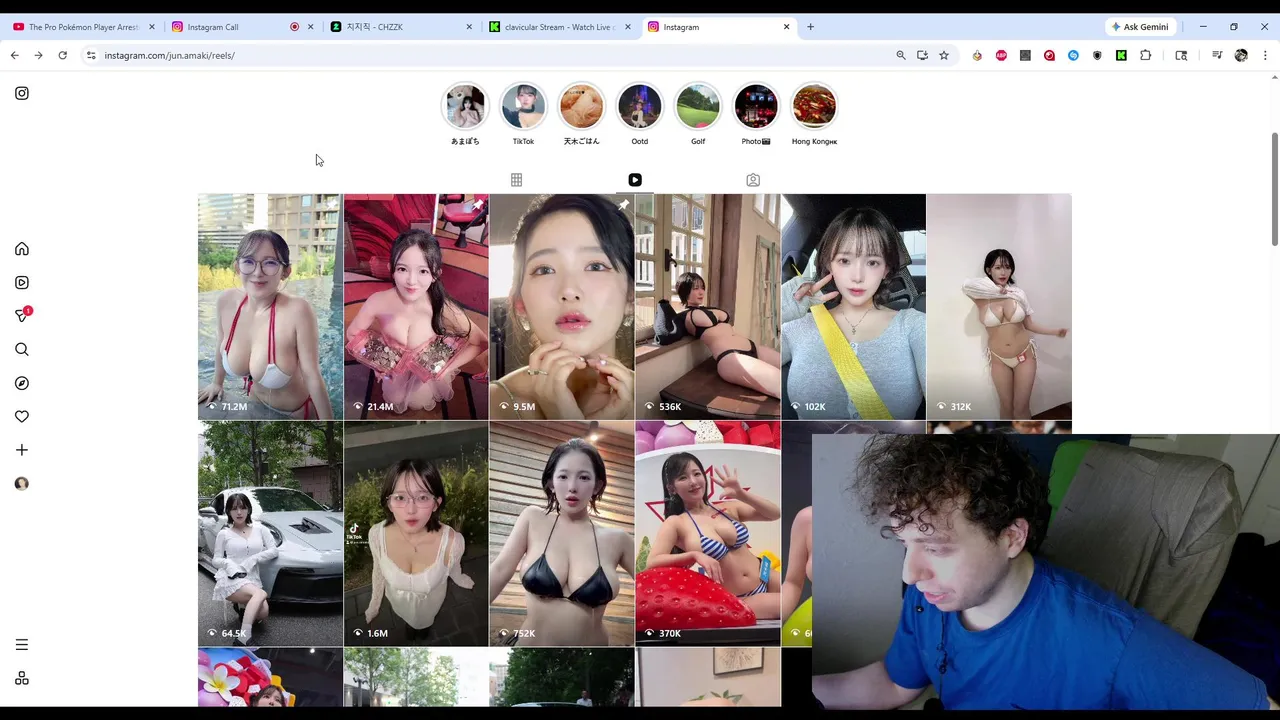Open profile avatar in sidebar
Viewport: 1280px width, 720px height.
pos(22,483)
